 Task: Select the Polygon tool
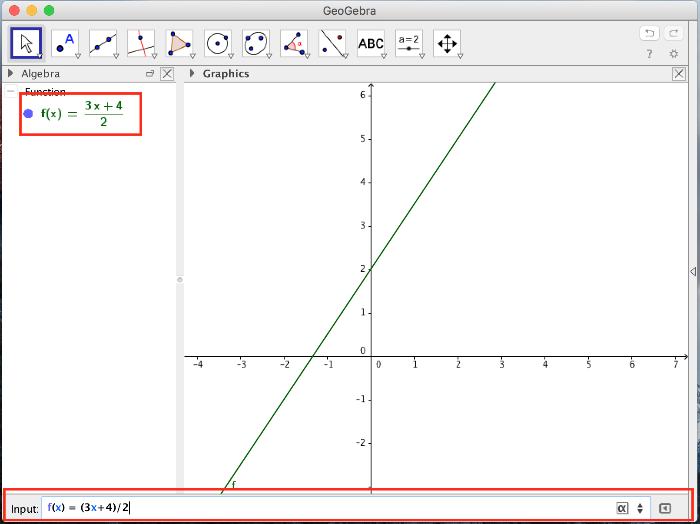tap(179, 43)
